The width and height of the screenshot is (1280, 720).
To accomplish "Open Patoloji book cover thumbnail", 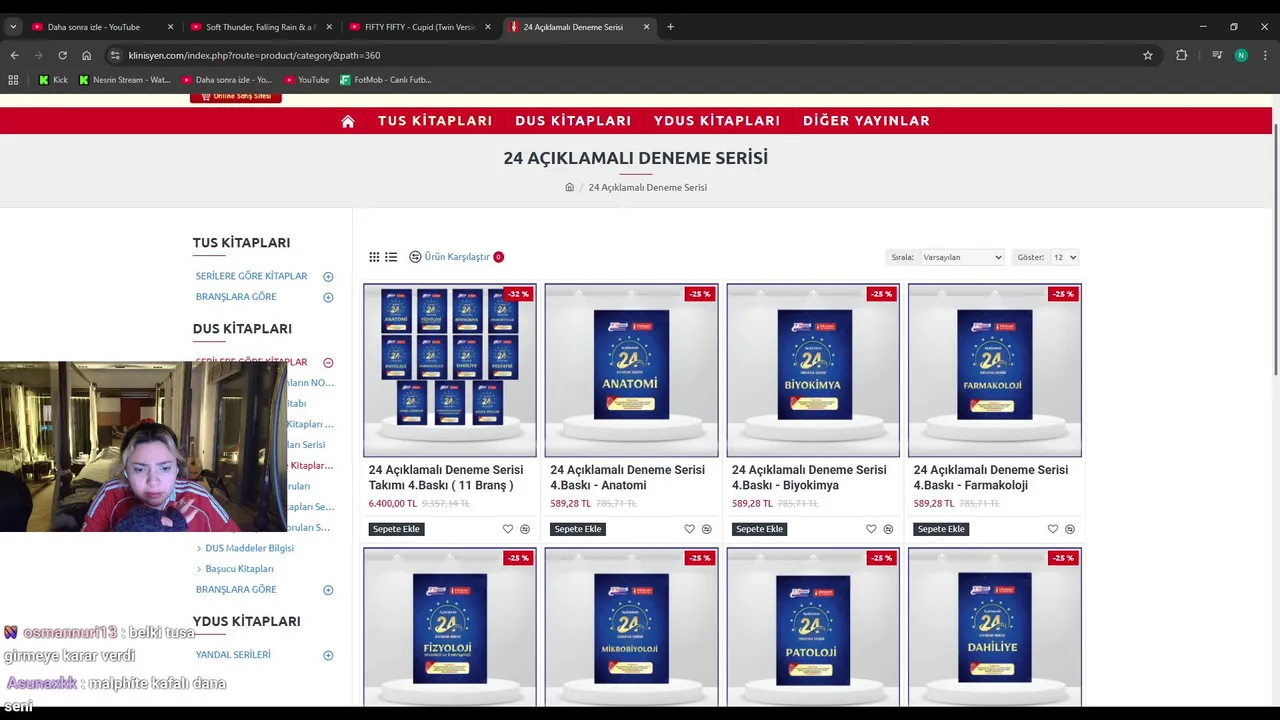I will (x=813, y=627).
